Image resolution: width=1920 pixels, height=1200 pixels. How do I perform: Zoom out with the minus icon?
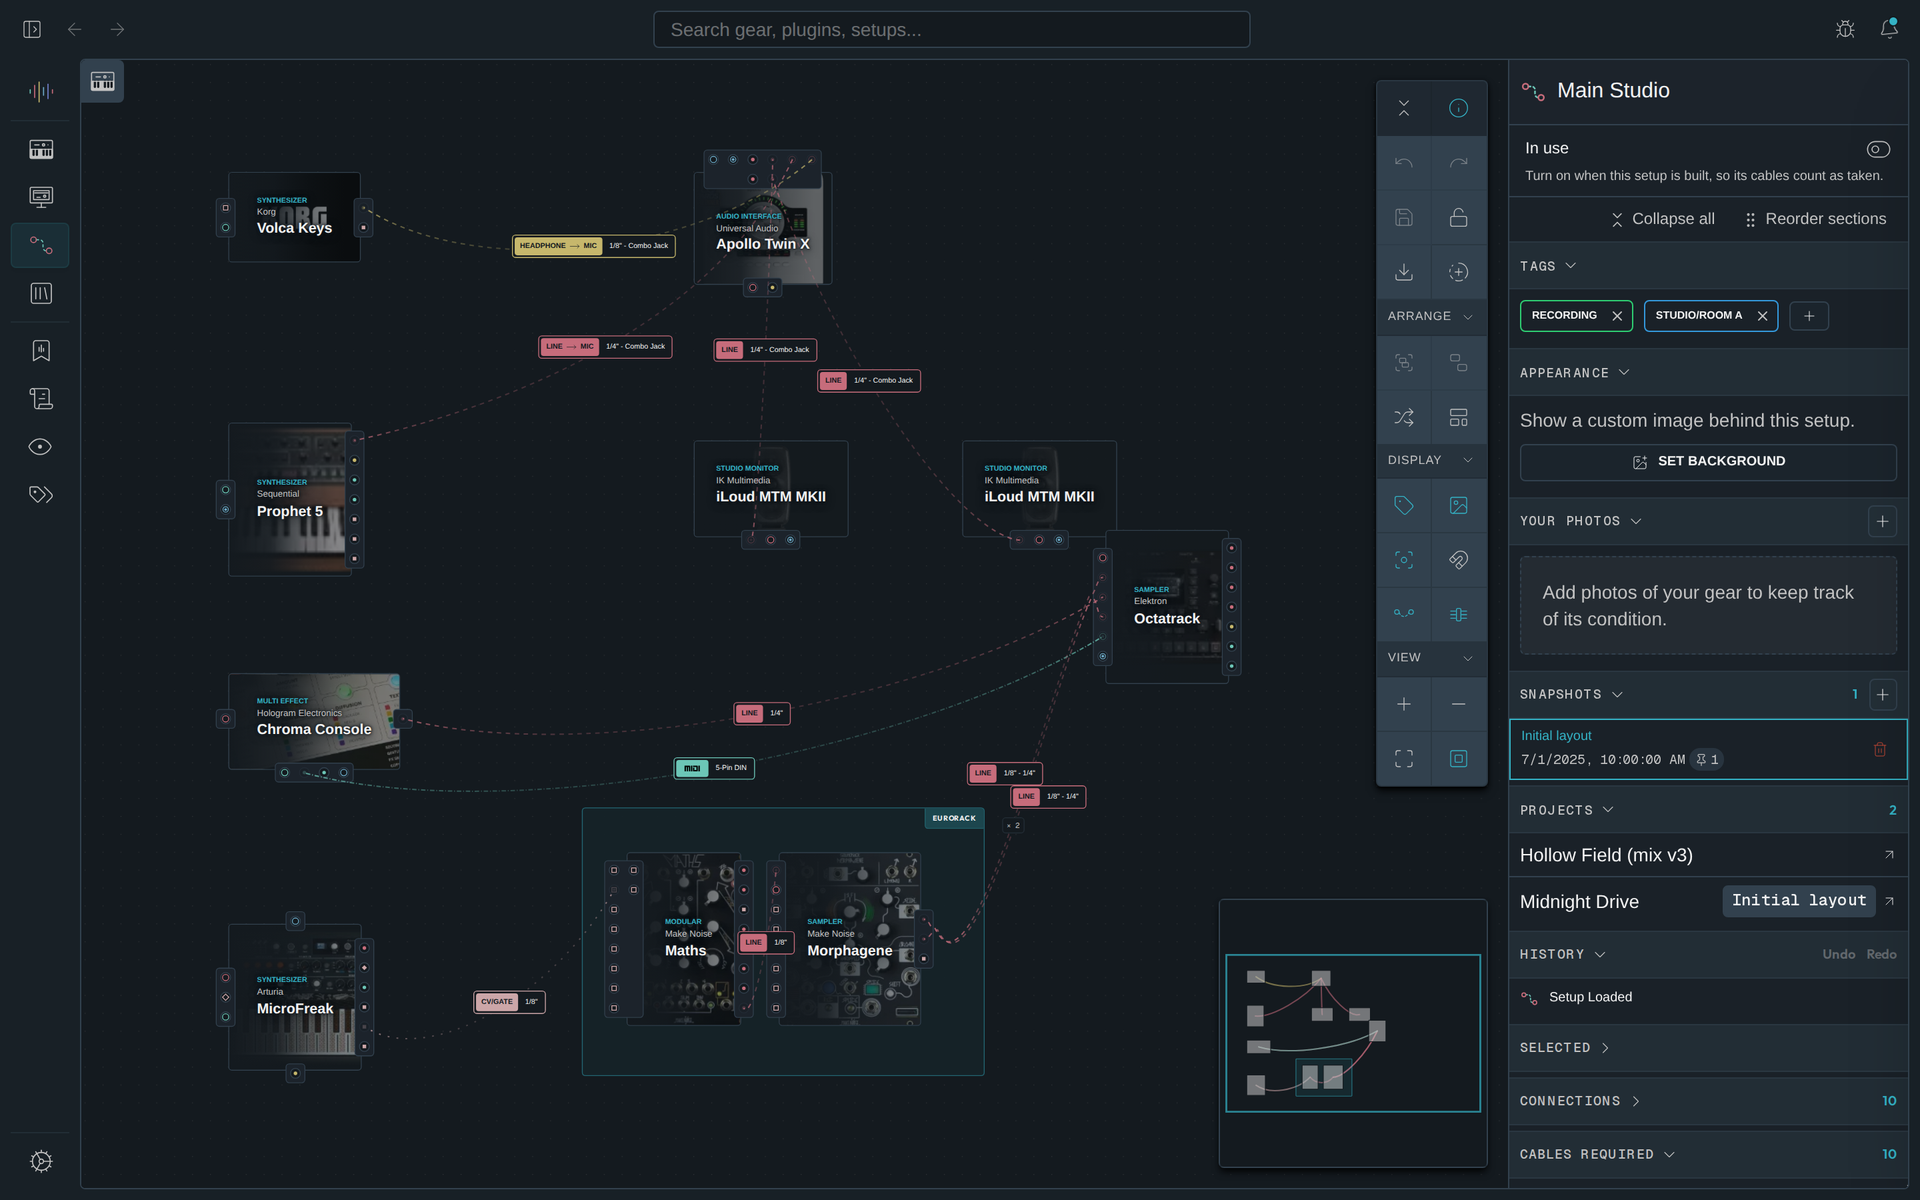pos(1459,704)
